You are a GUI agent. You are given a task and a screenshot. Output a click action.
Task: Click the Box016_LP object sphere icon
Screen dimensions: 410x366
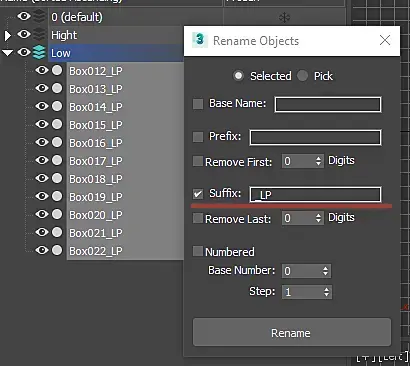(x=57, y=142)
